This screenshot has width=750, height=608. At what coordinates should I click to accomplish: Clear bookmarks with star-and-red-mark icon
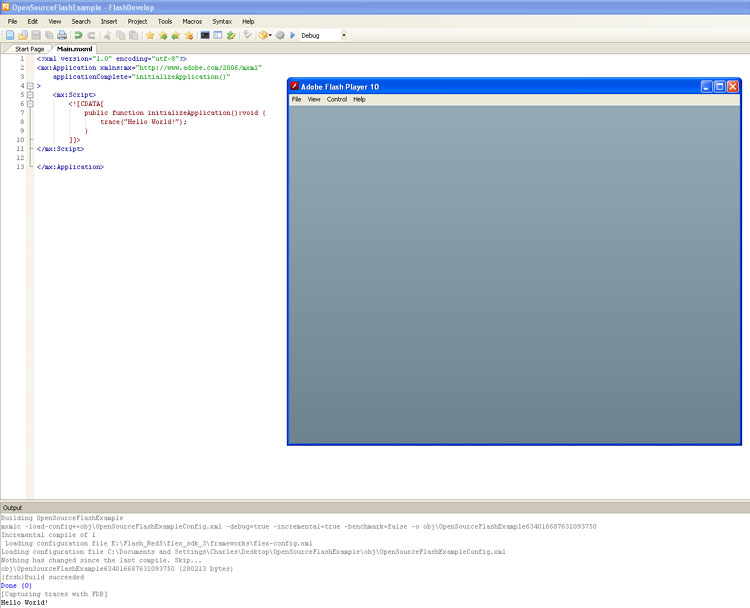pyautogui.click(x=189, y=35)
